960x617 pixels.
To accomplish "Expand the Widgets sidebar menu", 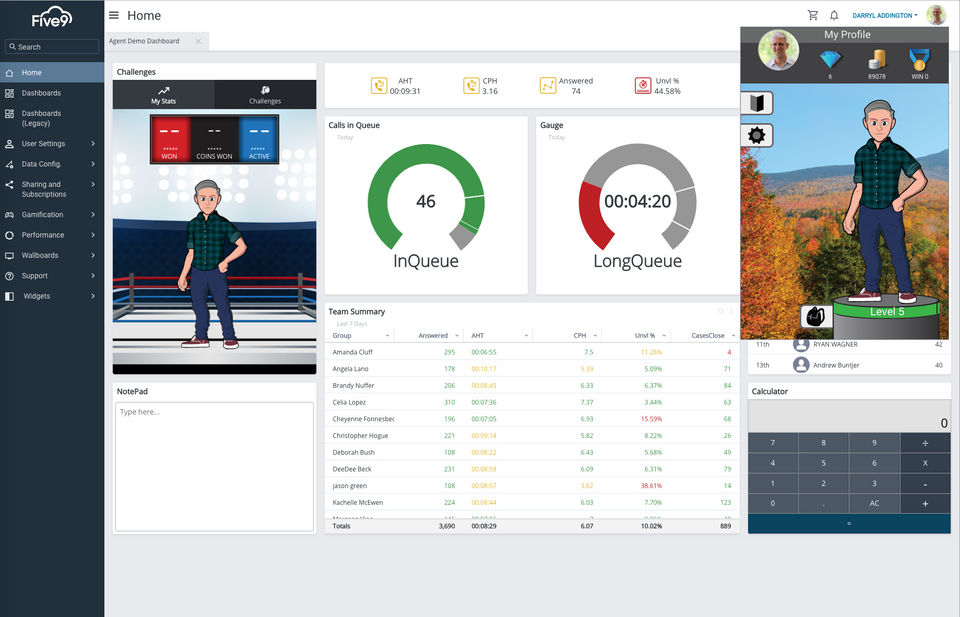I will pos(52,296).
